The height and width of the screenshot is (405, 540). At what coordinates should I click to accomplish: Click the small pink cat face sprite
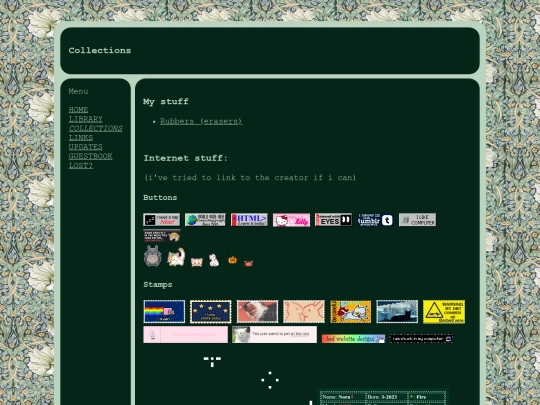pyautogui.click(x=197, y=262)
